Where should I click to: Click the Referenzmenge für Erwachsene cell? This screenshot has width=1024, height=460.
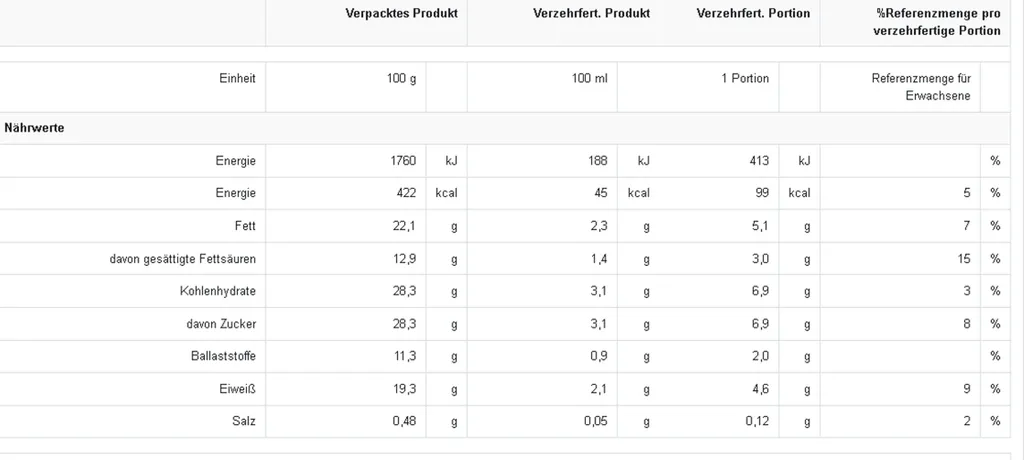point(921,87)
